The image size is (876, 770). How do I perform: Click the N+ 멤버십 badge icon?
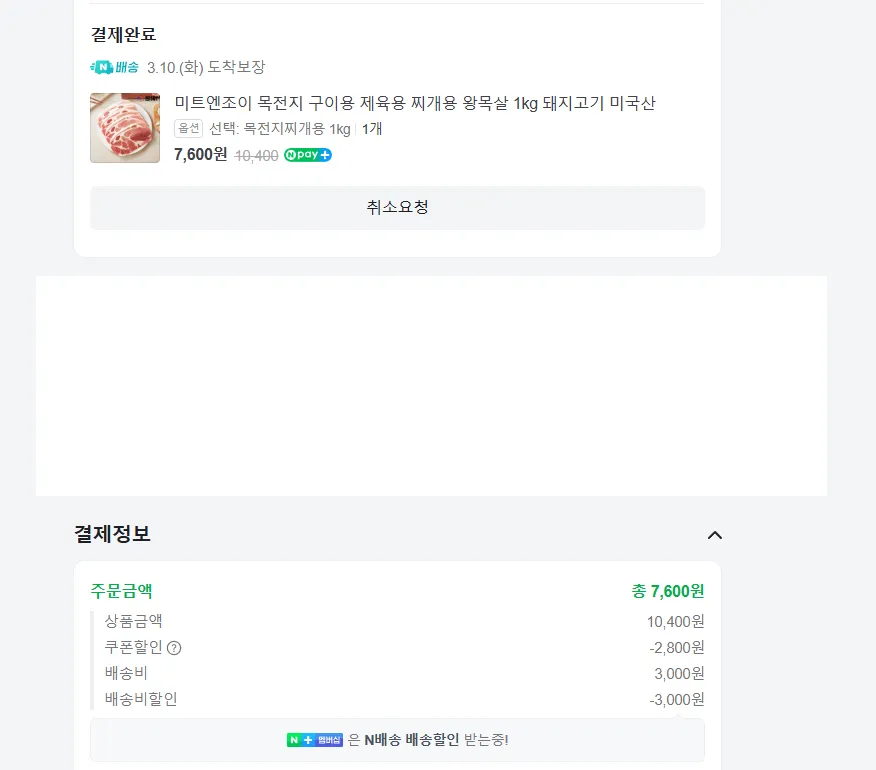coord(315,740)
